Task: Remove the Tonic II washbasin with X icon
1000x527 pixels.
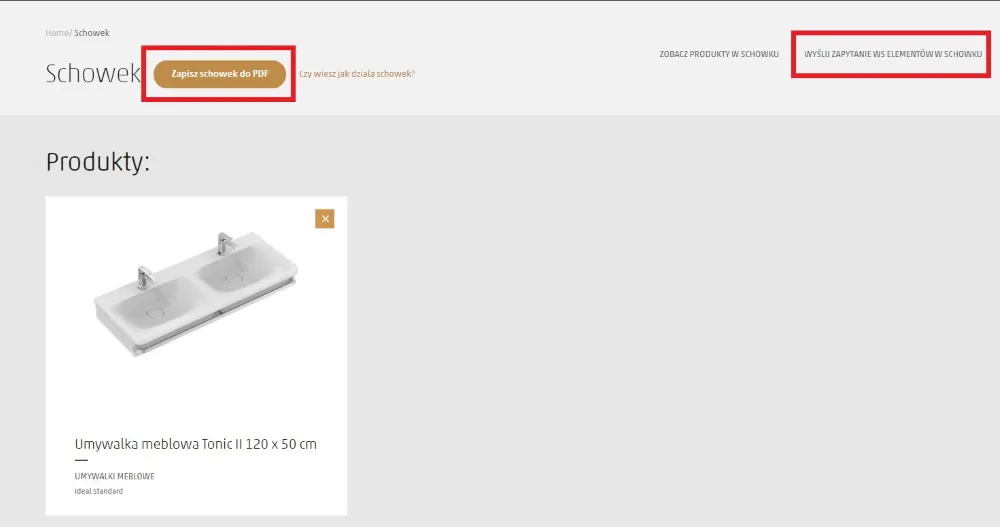Action: tap(325, 219)
